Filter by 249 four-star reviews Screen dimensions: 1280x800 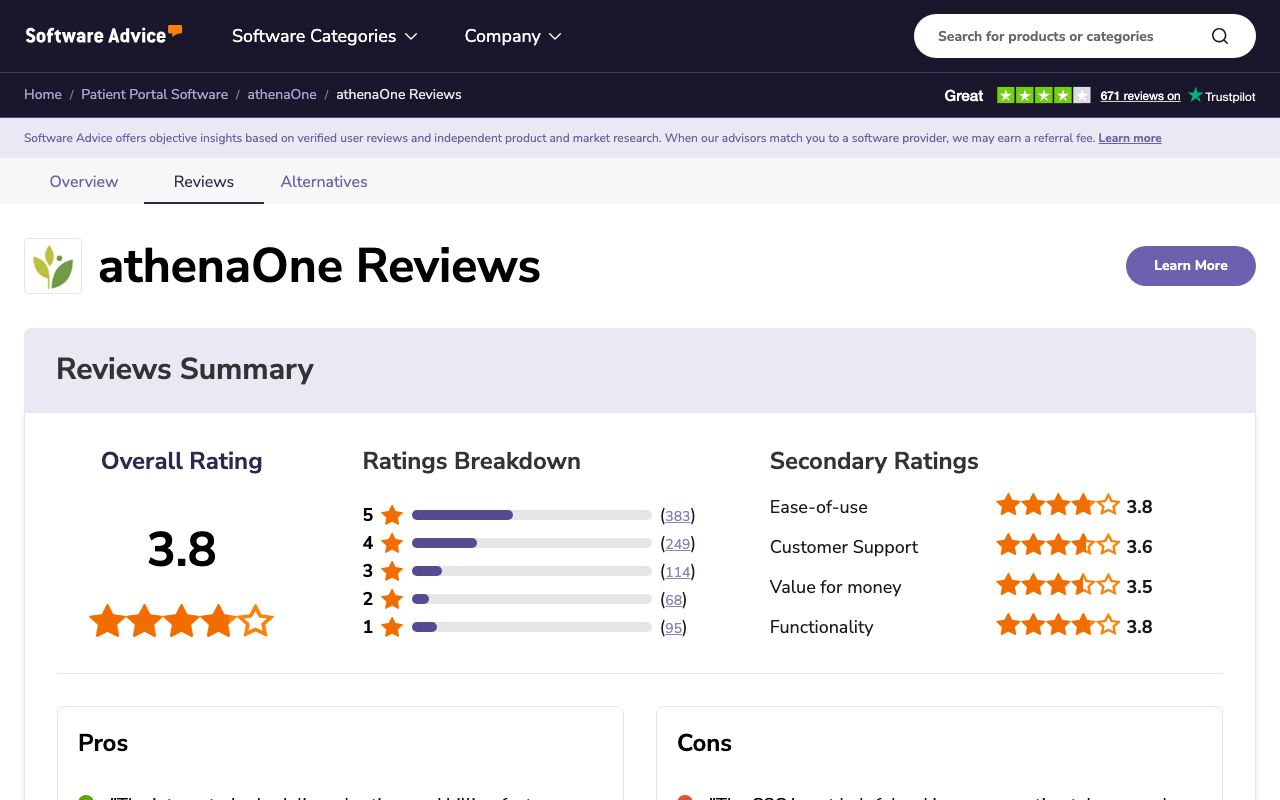pos(678,544)
